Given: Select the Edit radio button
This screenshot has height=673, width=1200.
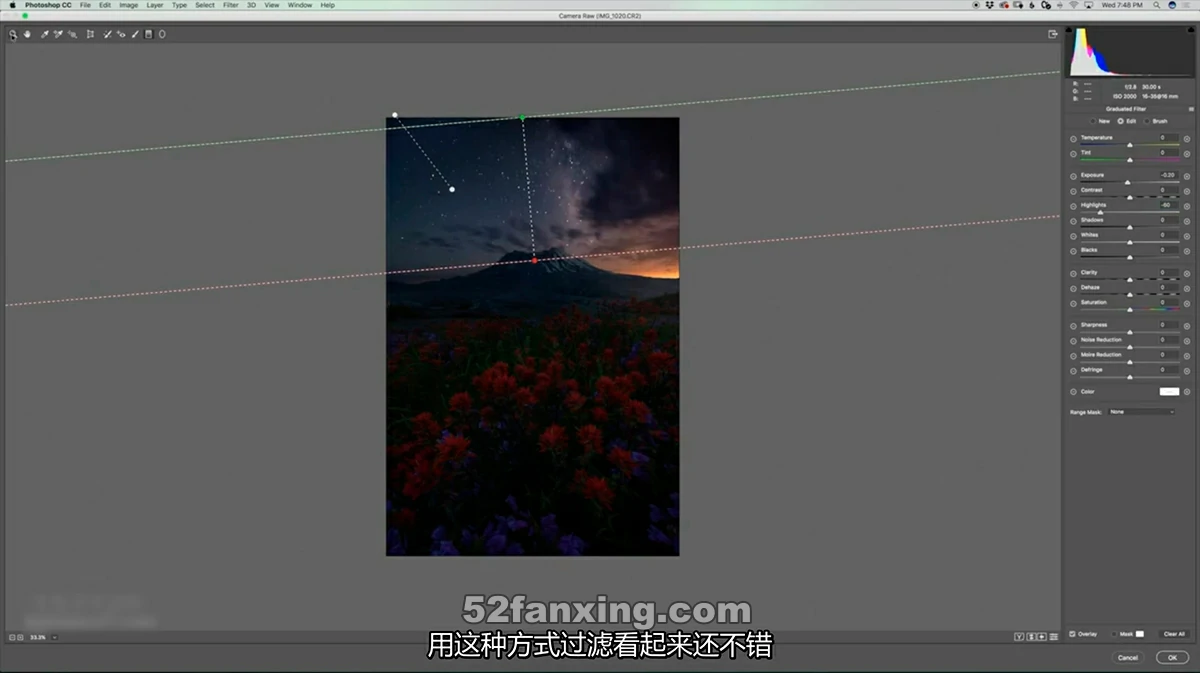Looking at the screenshot, I should pos(1120,121).
